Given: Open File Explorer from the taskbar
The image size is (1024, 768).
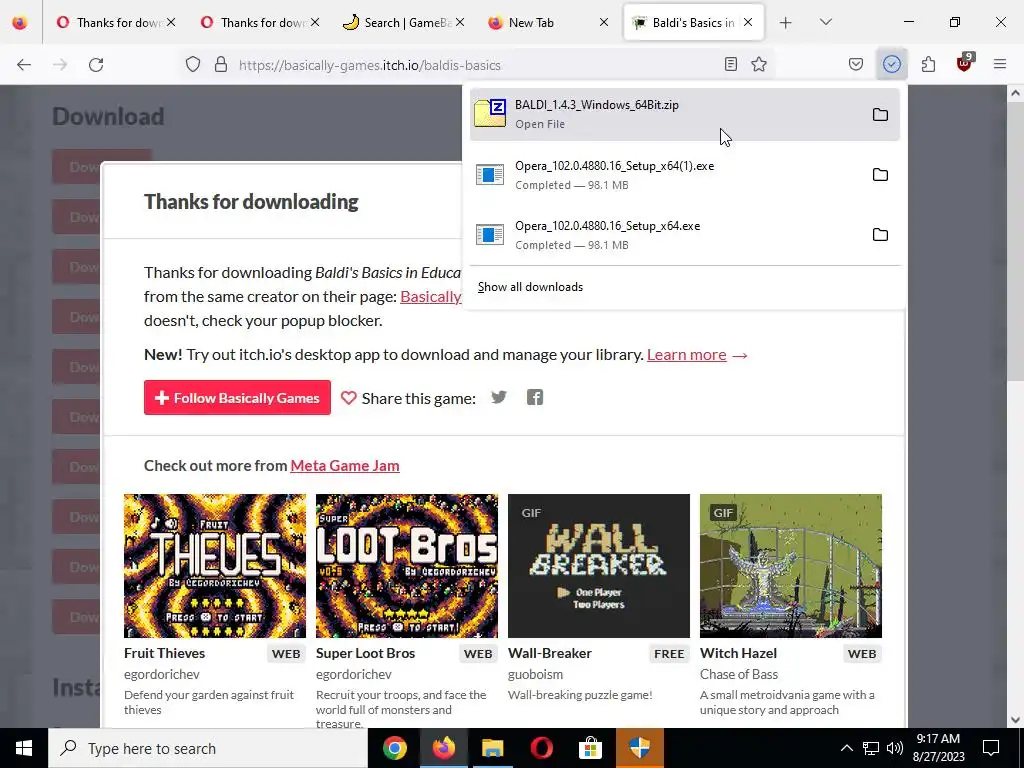Looking at the screenshot, I should pos(492,748).
